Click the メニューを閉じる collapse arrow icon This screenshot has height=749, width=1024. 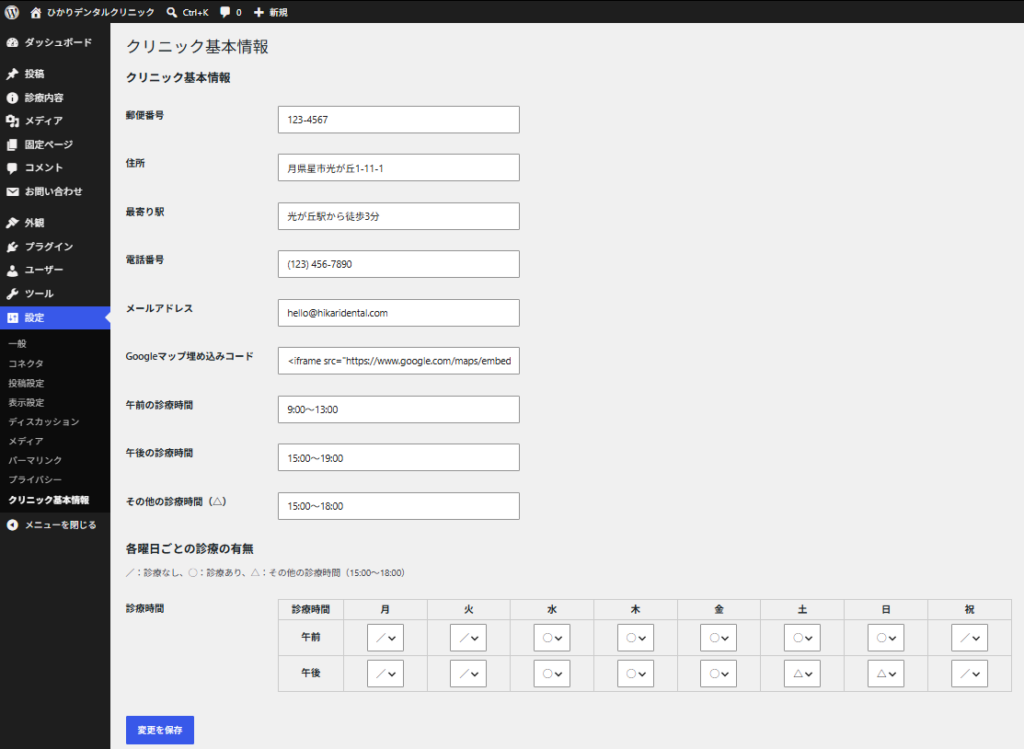(12, 525)
